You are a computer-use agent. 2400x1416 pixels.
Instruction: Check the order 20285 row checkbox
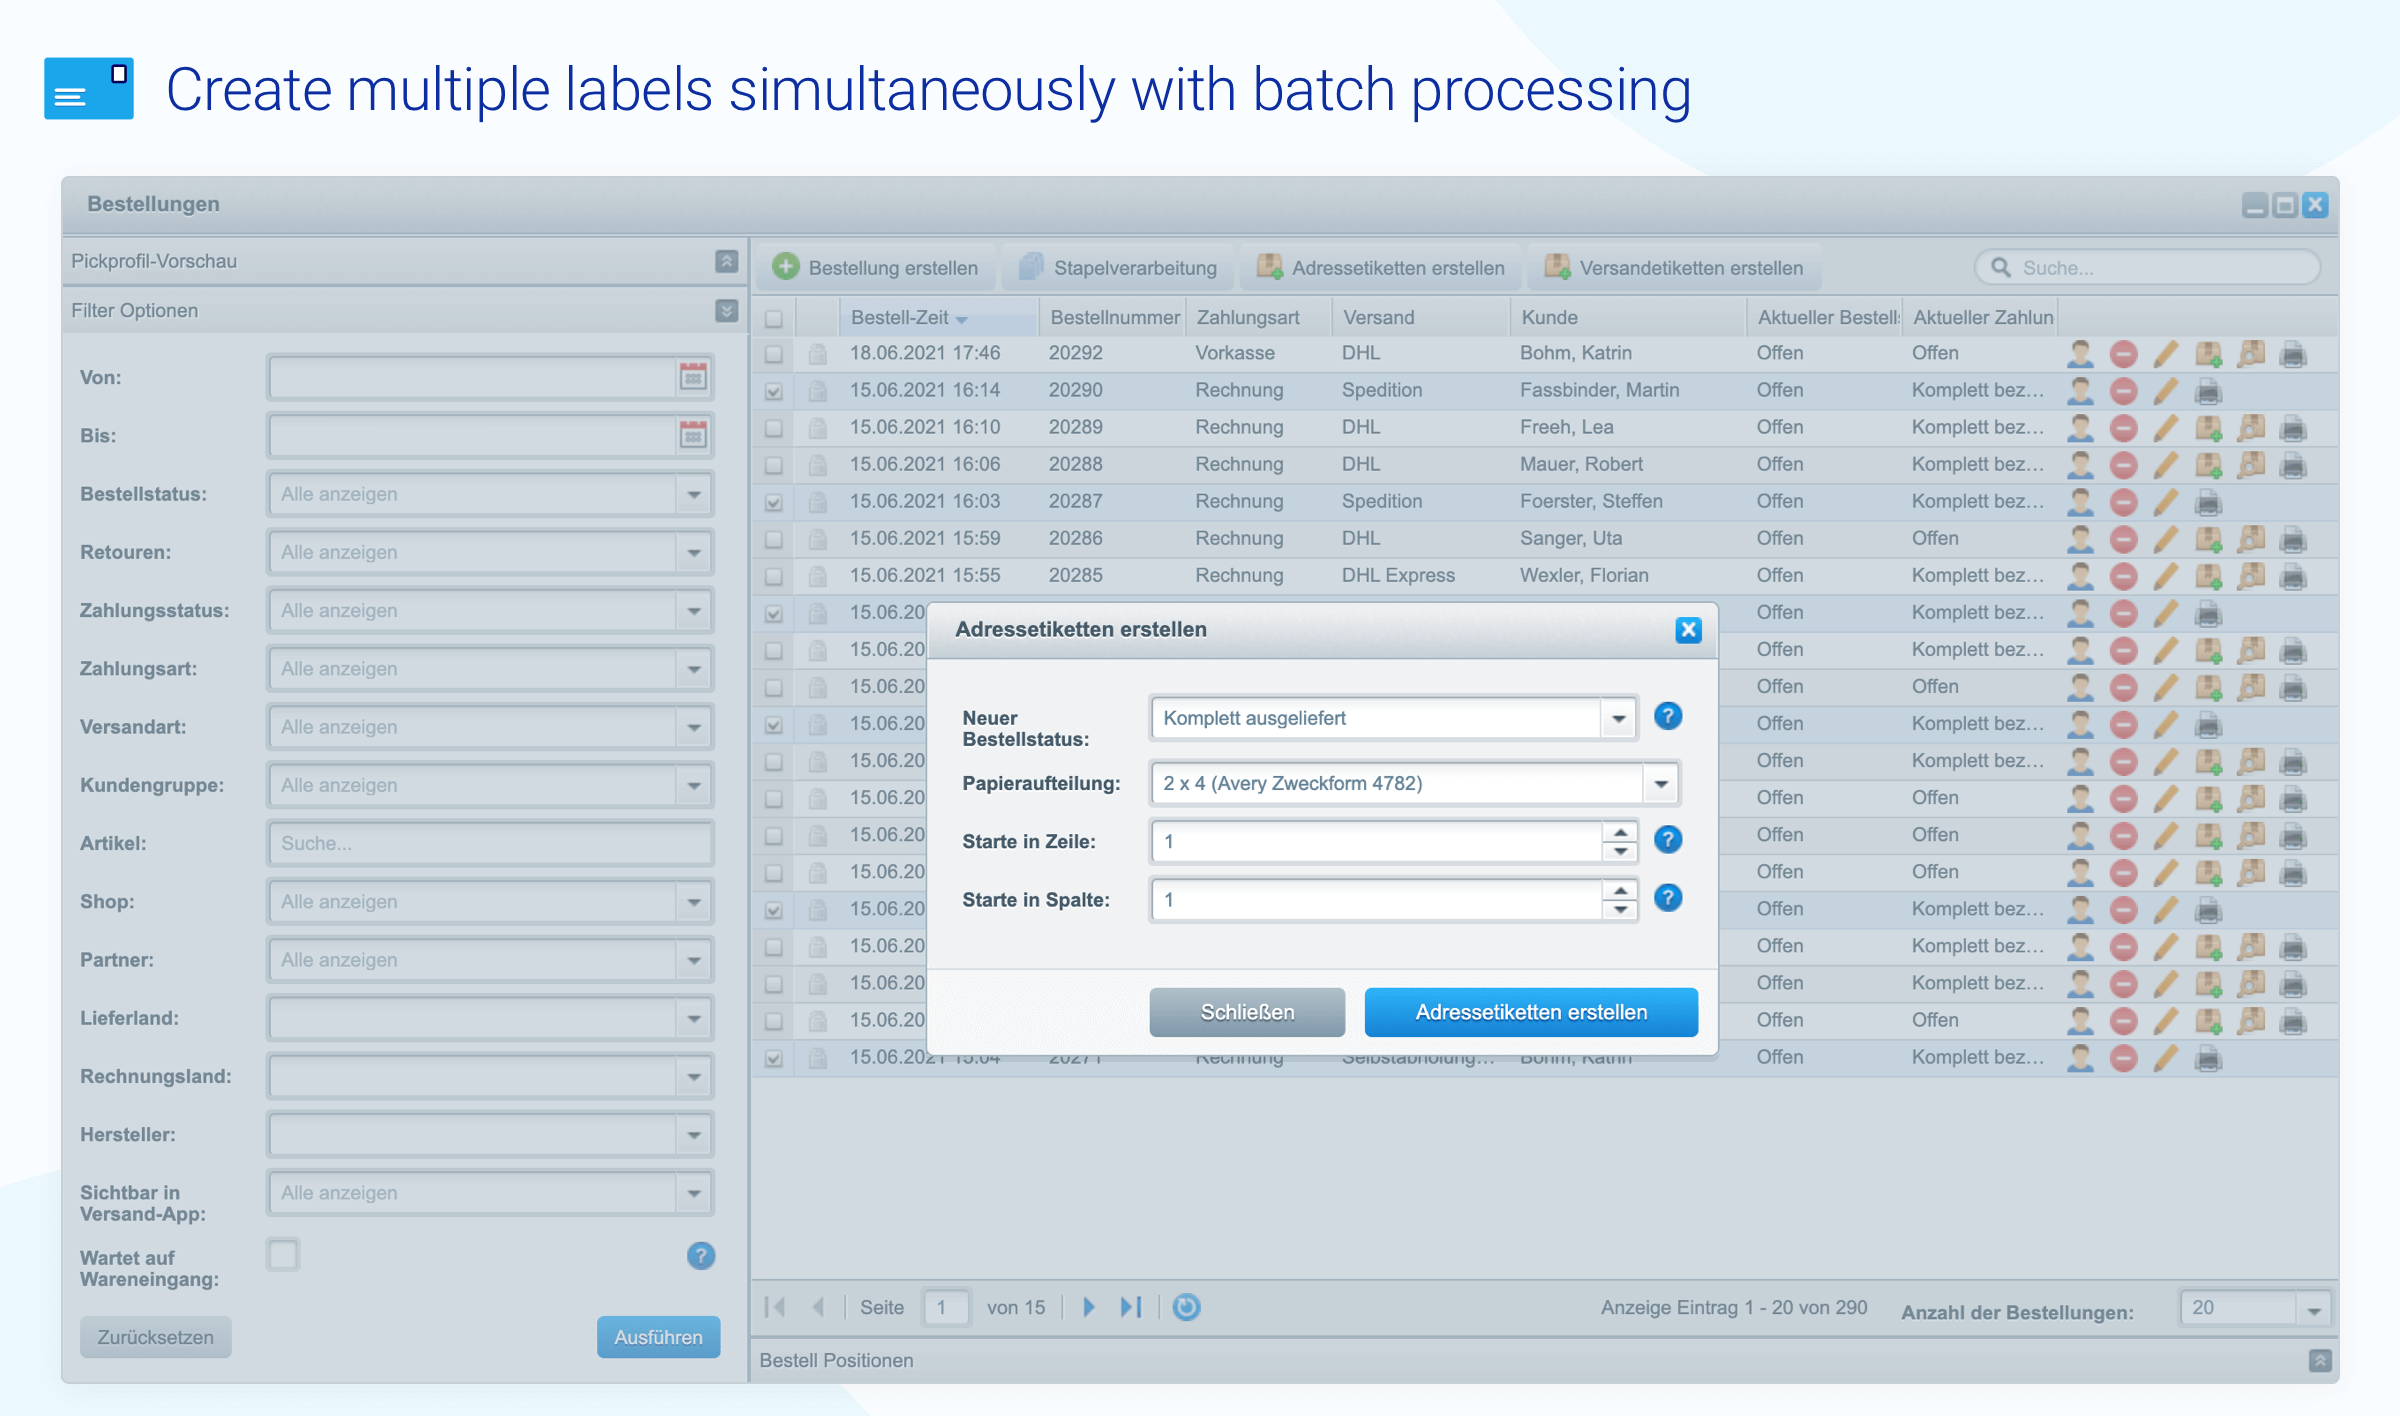773,576
